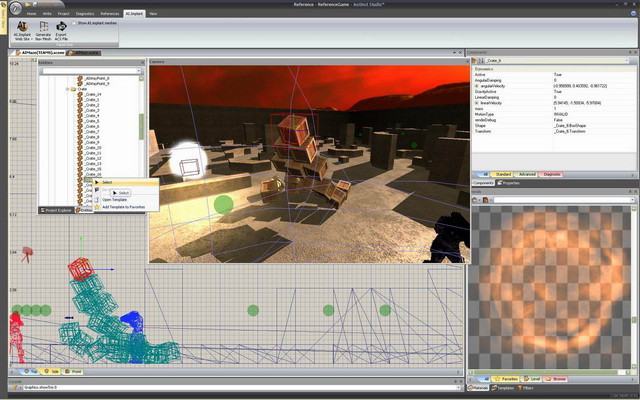Click the home icon in Materials panel
This screenshot has width=640, height=400.
coord(474,200)
